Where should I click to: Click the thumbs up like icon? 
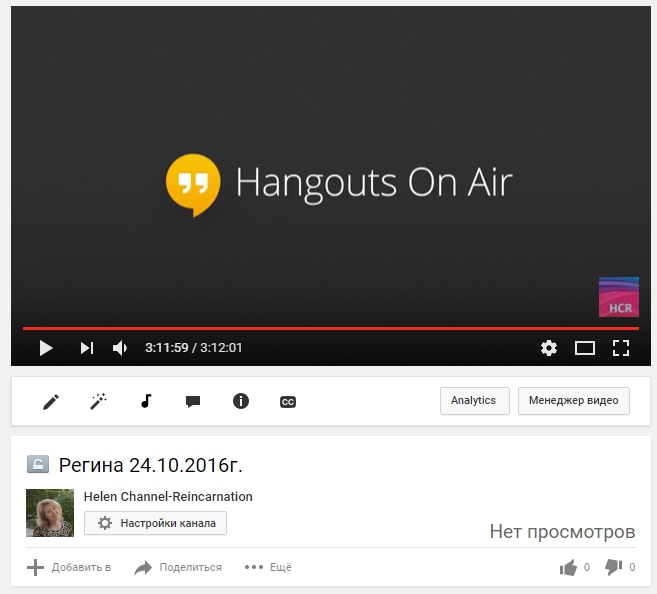tap(569, 567)
